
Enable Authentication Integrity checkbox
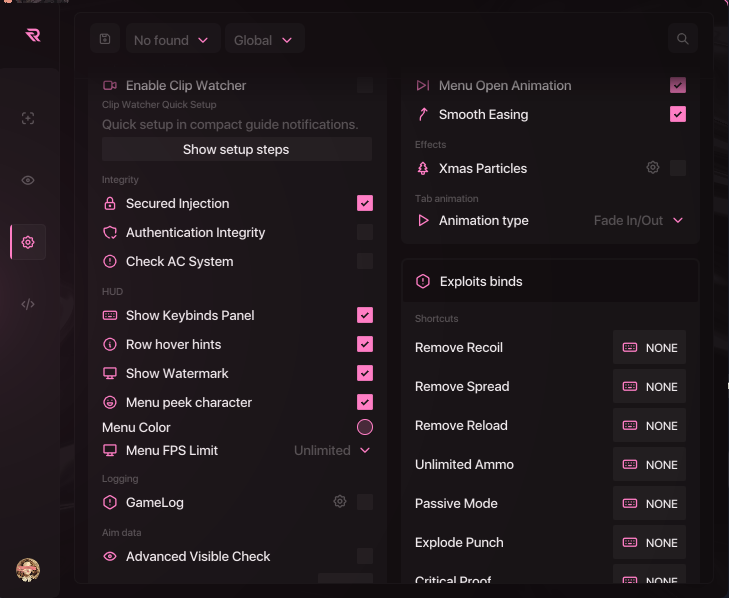coord(365,232)
